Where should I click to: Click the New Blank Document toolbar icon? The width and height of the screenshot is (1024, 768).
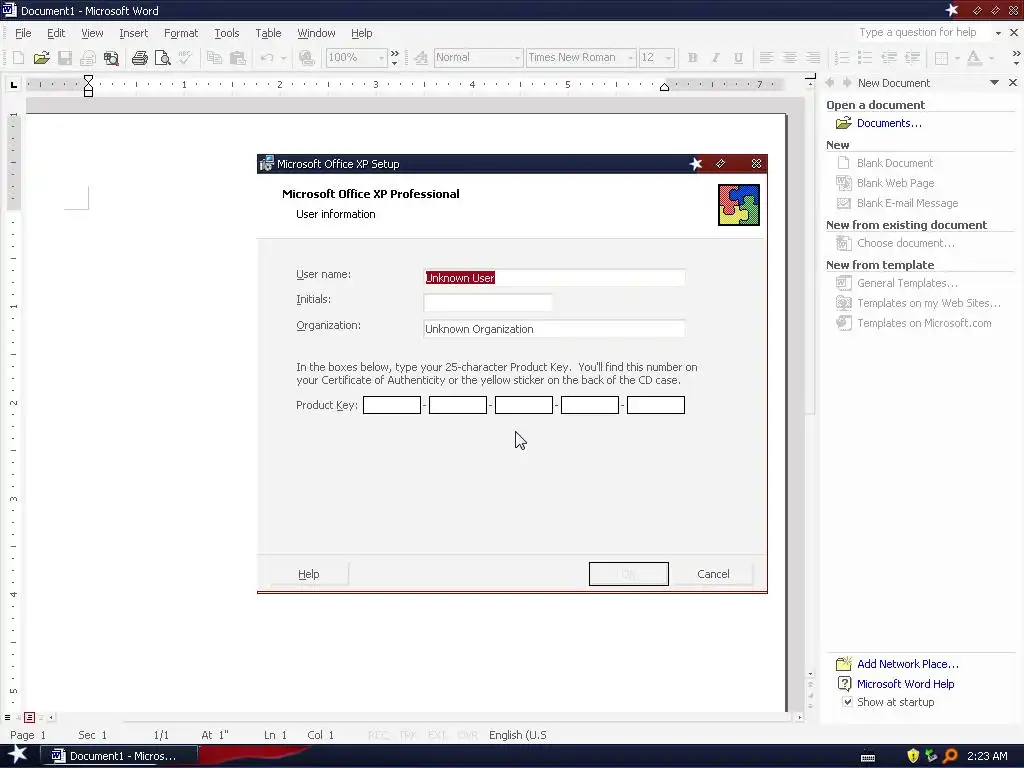pyautogui.click(x=18, y=58)
